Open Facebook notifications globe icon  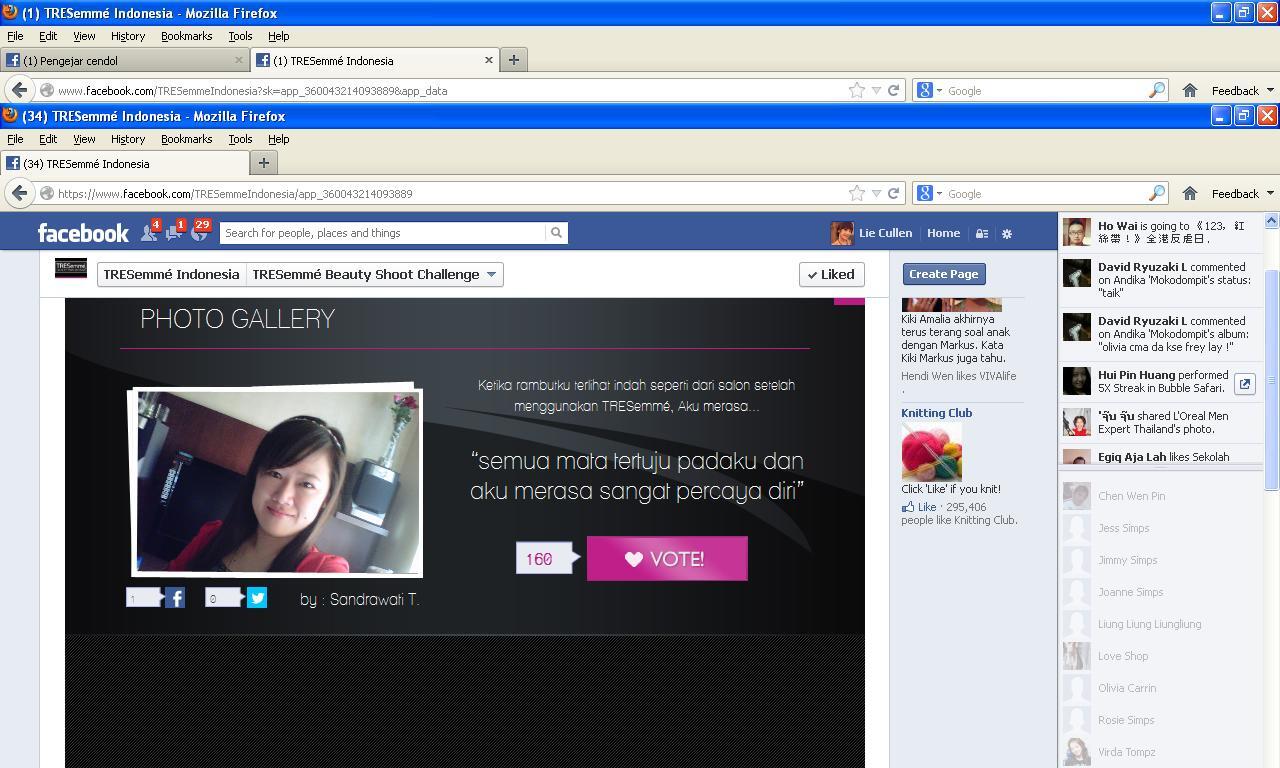pyautogui.click(x=199, y=233)
